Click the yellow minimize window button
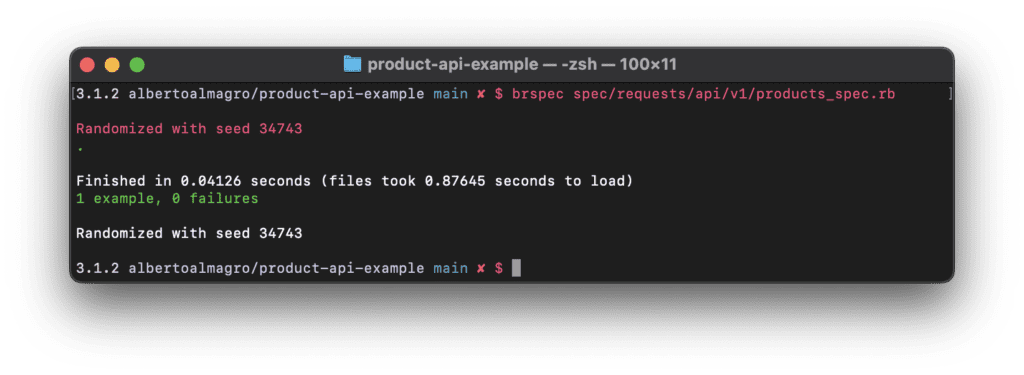Image resolution: width=1024 pixels, height=375 pixels. (112, 65)
